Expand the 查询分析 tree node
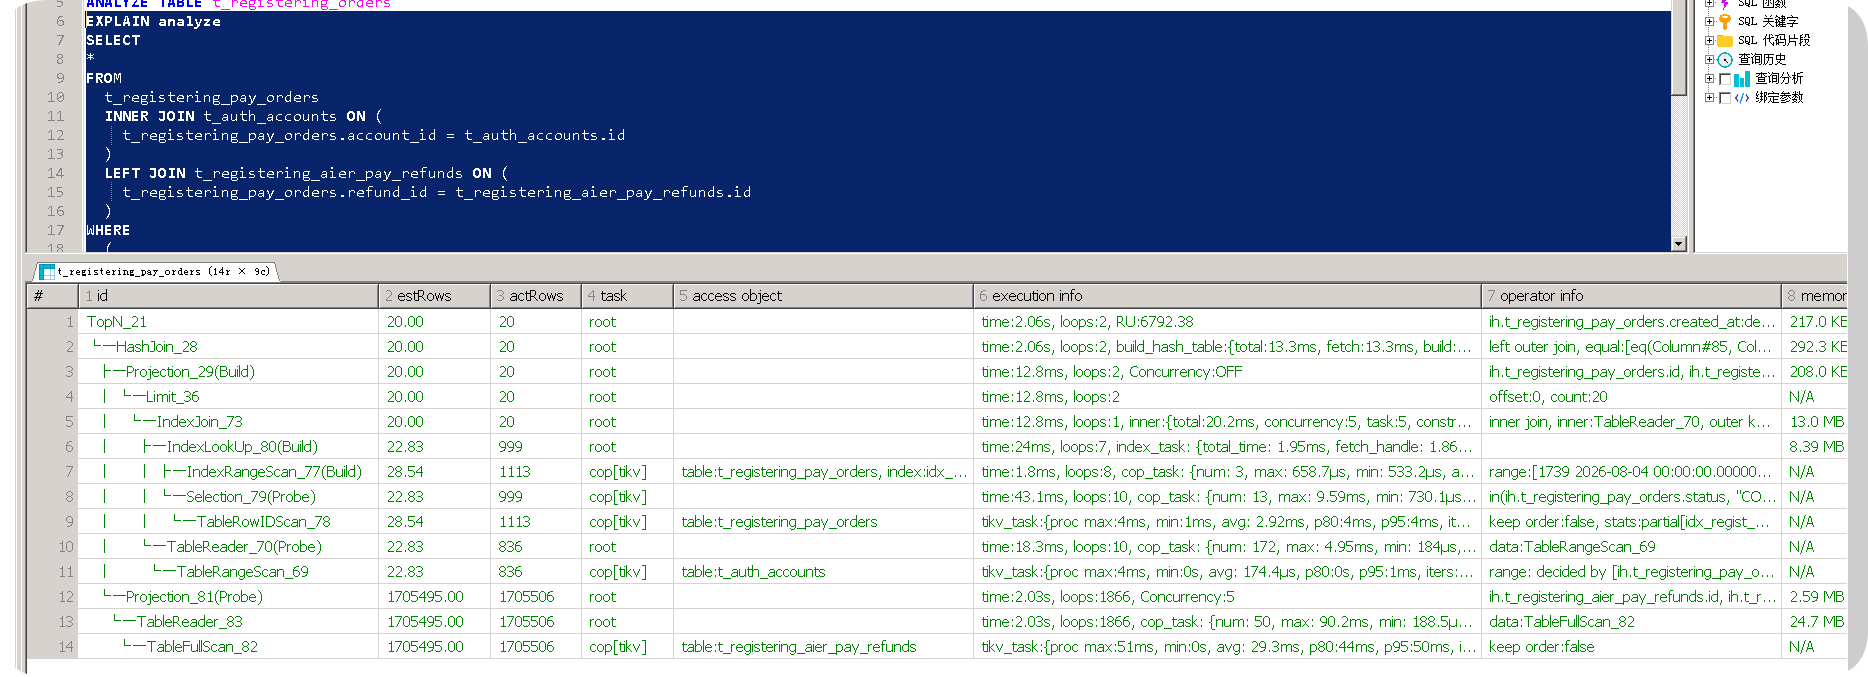 pyautogui.click(x=1709, y=79)
